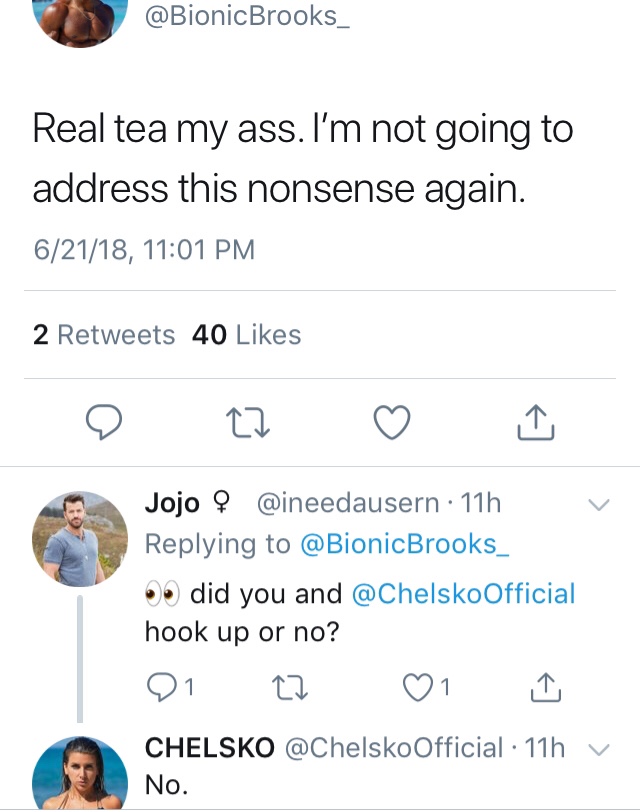Reply to Jojo's comment
The height and width of the screenshot is (812, 640).
tap(160, 686)
